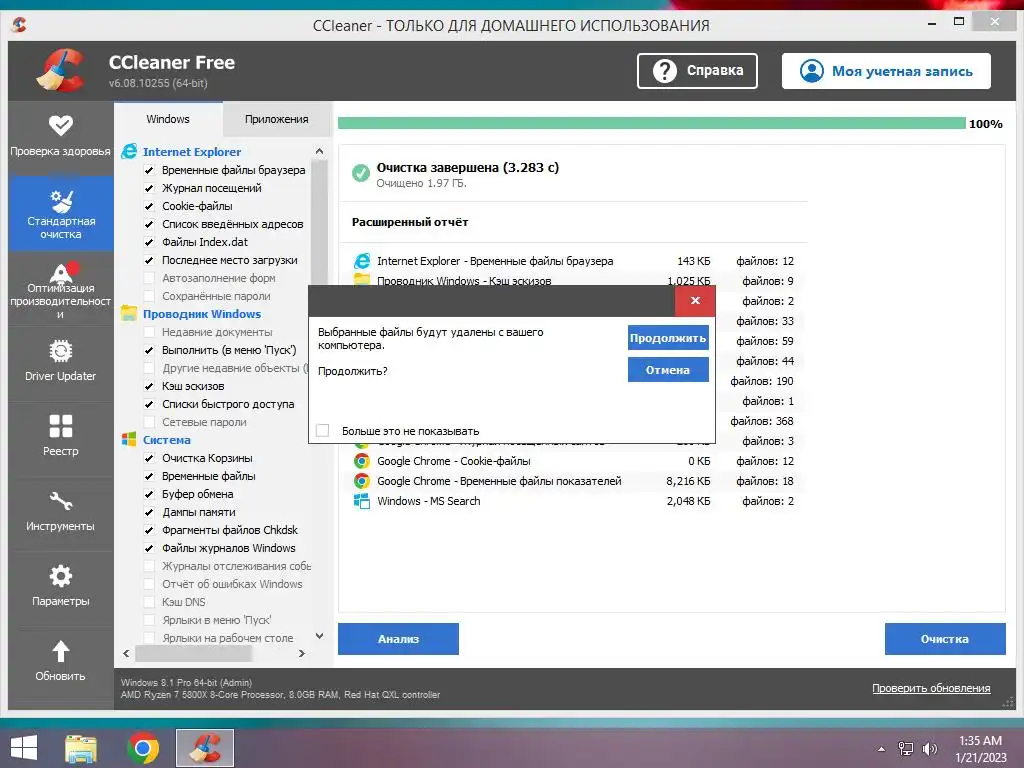Click the options list scroll-up arrow

point(319,152)
